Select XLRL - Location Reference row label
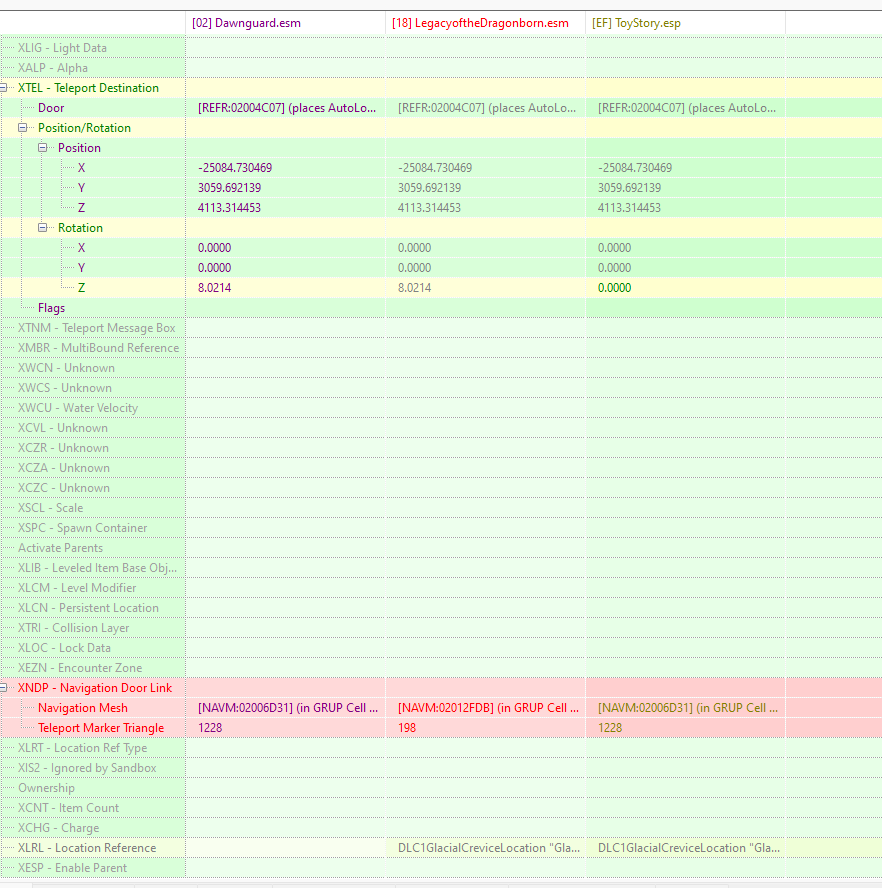 tap(87, 848)
